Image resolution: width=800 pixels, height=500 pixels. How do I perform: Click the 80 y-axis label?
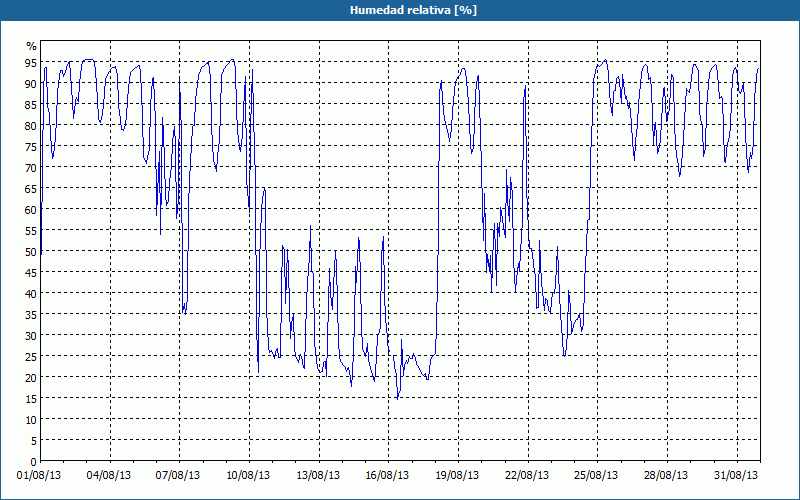[31, 126]
